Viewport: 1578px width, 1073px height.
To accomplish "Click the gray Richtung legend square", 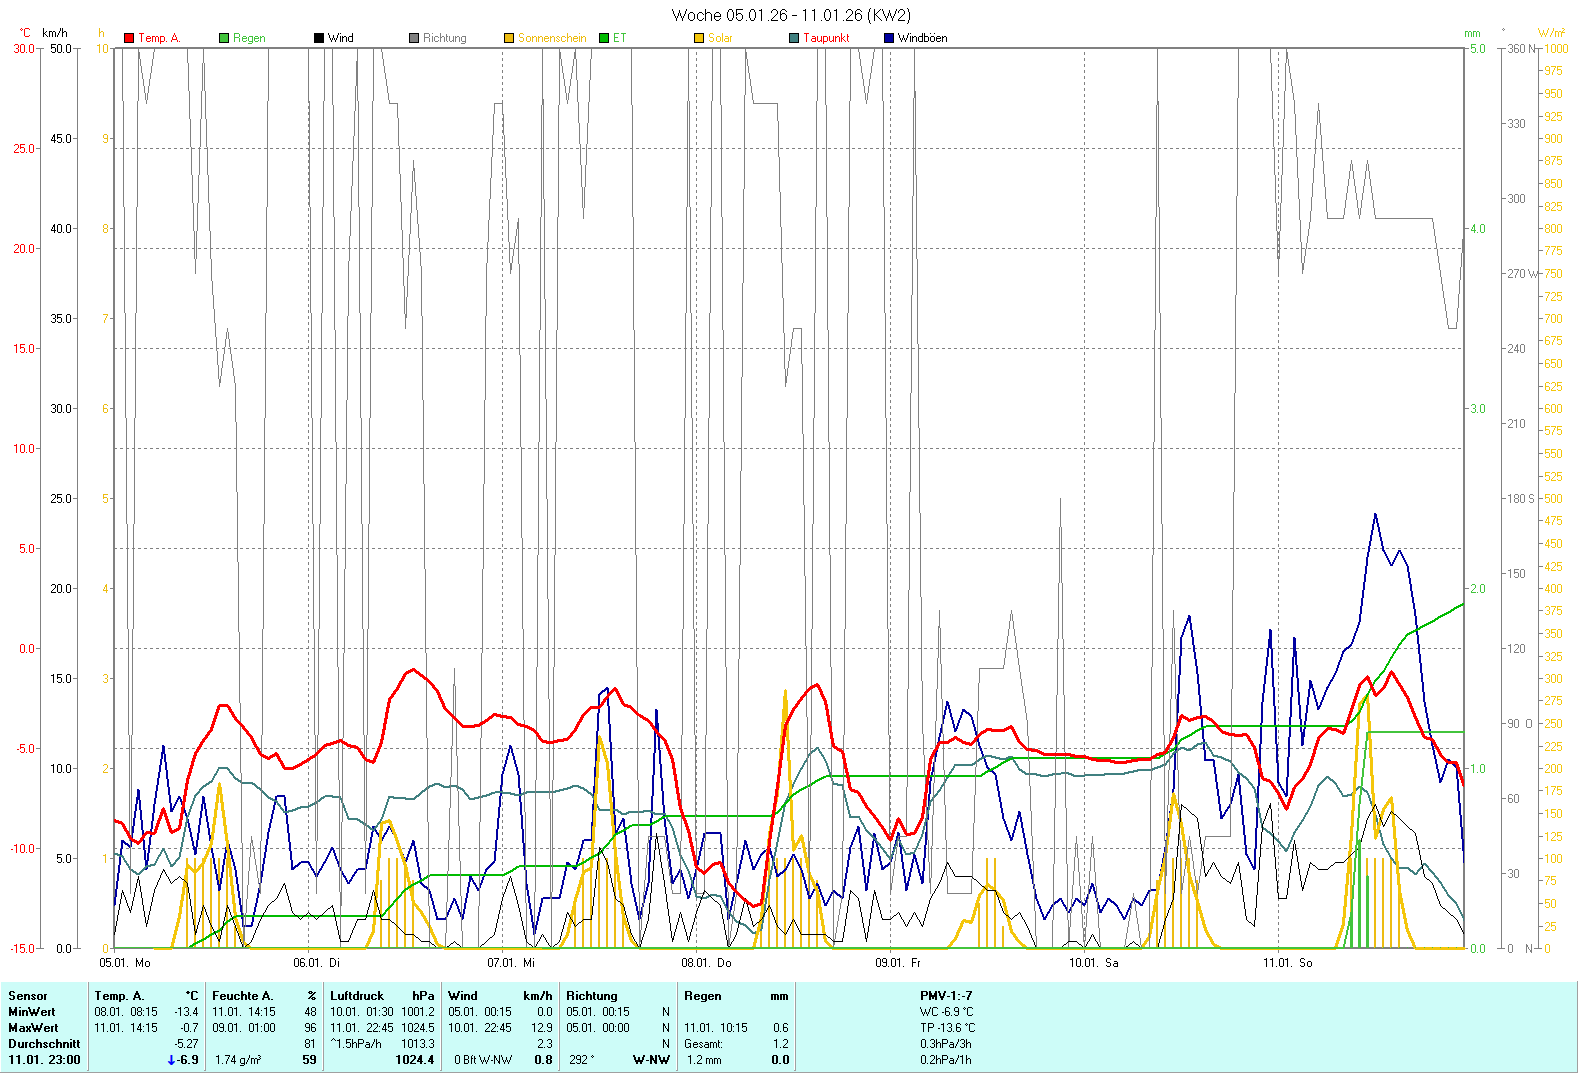I will [x=414, y=38].
